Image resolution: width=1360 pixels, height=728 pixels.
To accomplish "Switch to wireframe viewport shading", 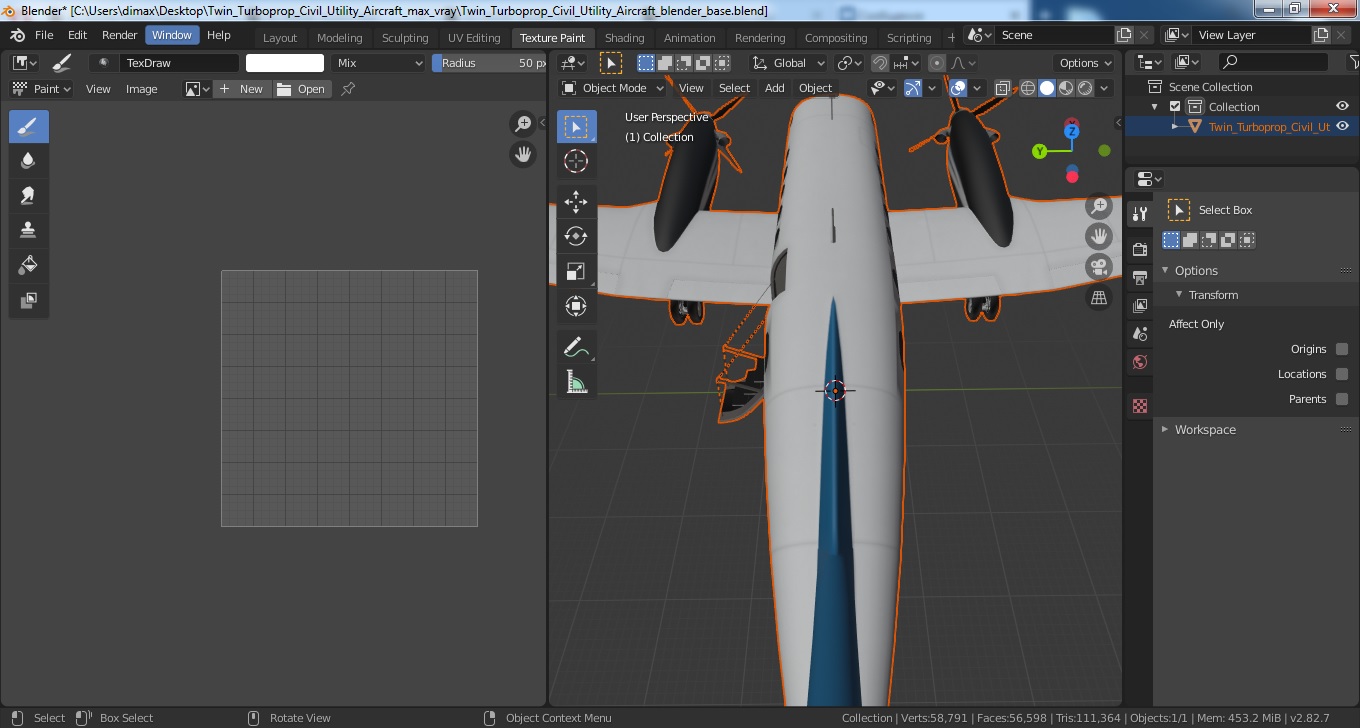I will pos(1028,88).
